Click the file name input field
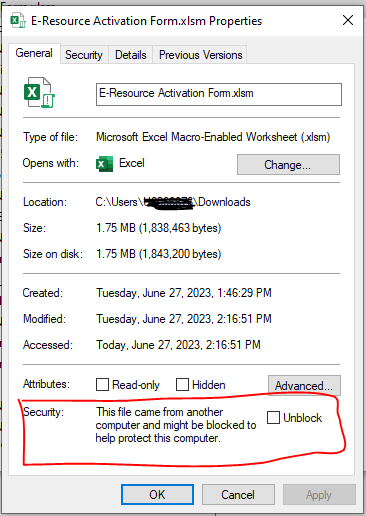 pos(219,94)
